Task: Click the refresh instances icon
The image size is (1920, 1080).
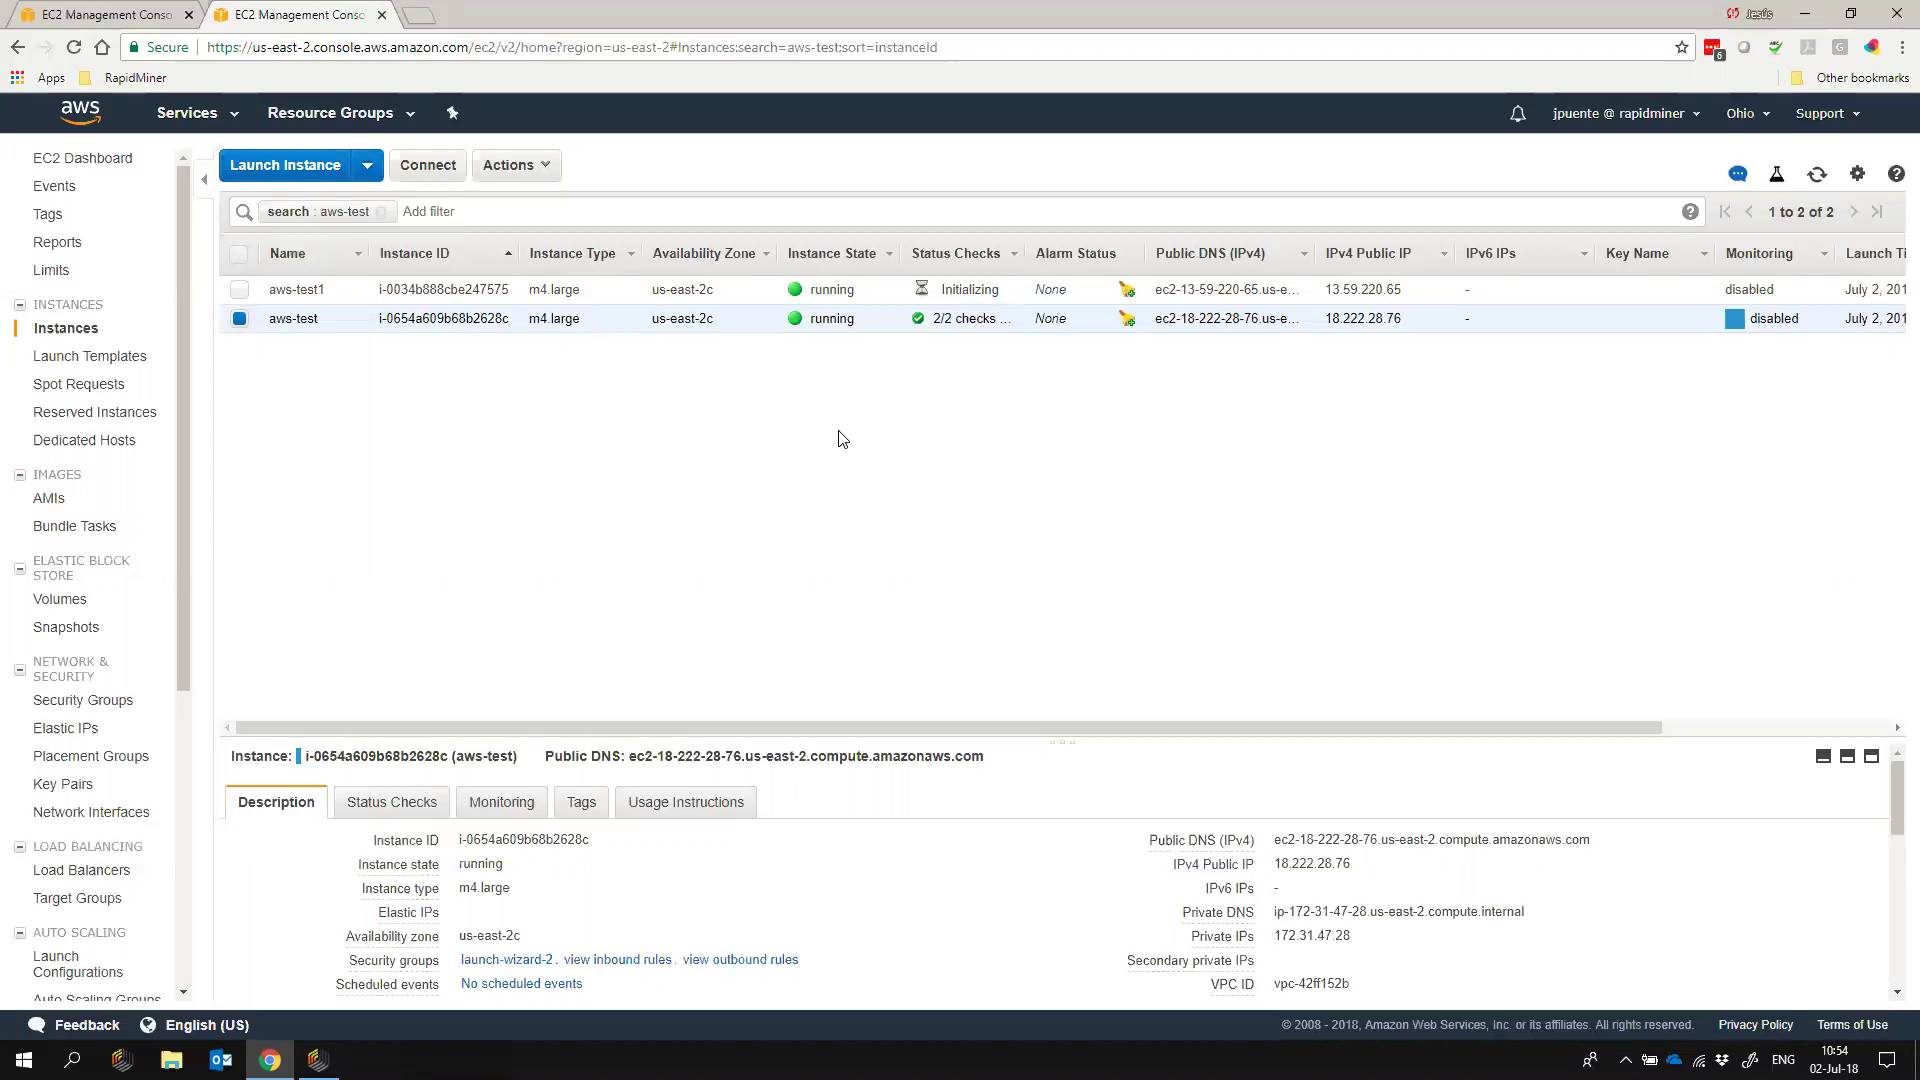Action: click(x=1817, y=174)
